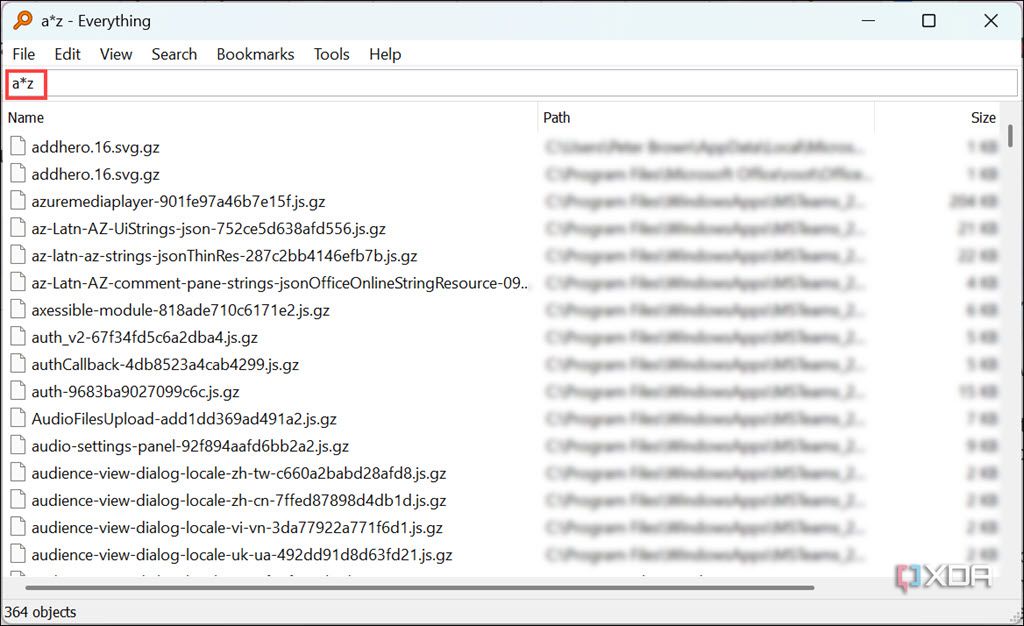Screen dimensions: 1024x626
Task: Select file name AudioFilesUpload-add1dd369ad491a2.js.gz
Action: point(184,419)
